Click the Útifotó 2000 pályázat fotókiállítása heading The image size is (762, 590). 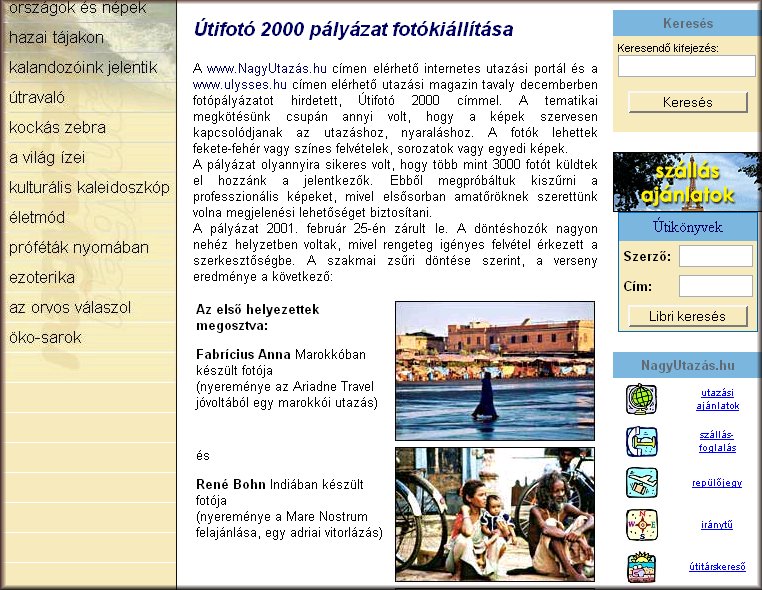[353, 29]
